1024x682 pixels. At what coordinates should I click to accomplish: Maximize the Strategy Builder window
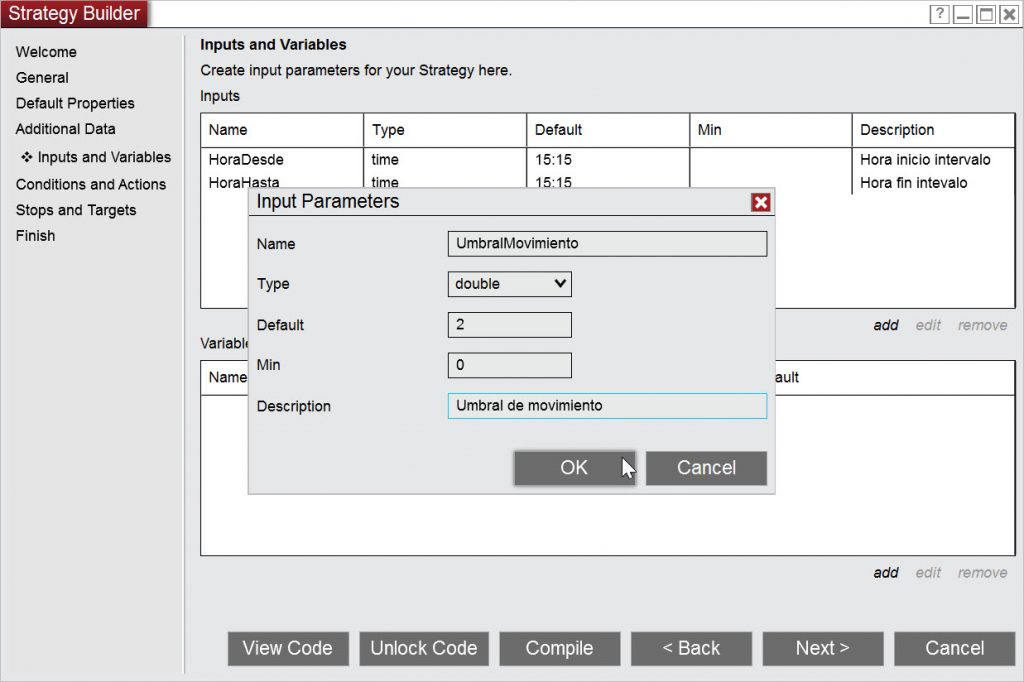click(x=986, y=14)
